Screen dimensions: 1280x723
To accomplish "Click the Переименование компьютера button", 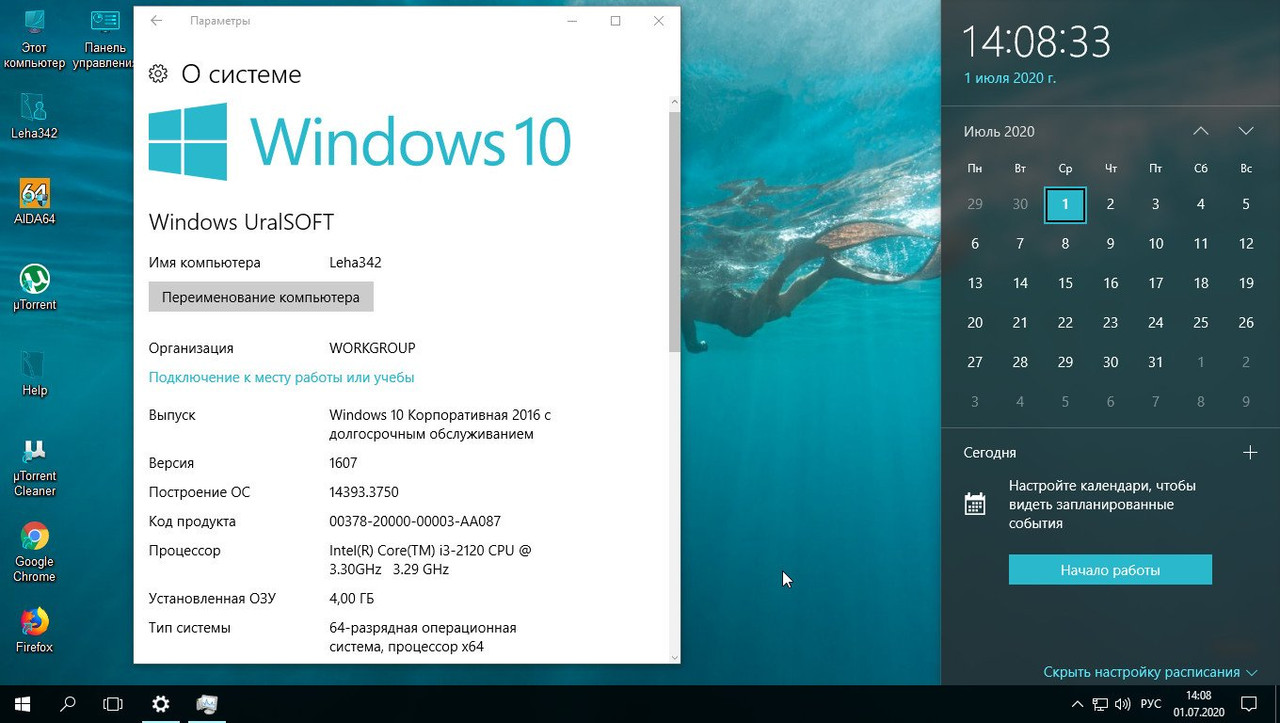I will [261, 297].
